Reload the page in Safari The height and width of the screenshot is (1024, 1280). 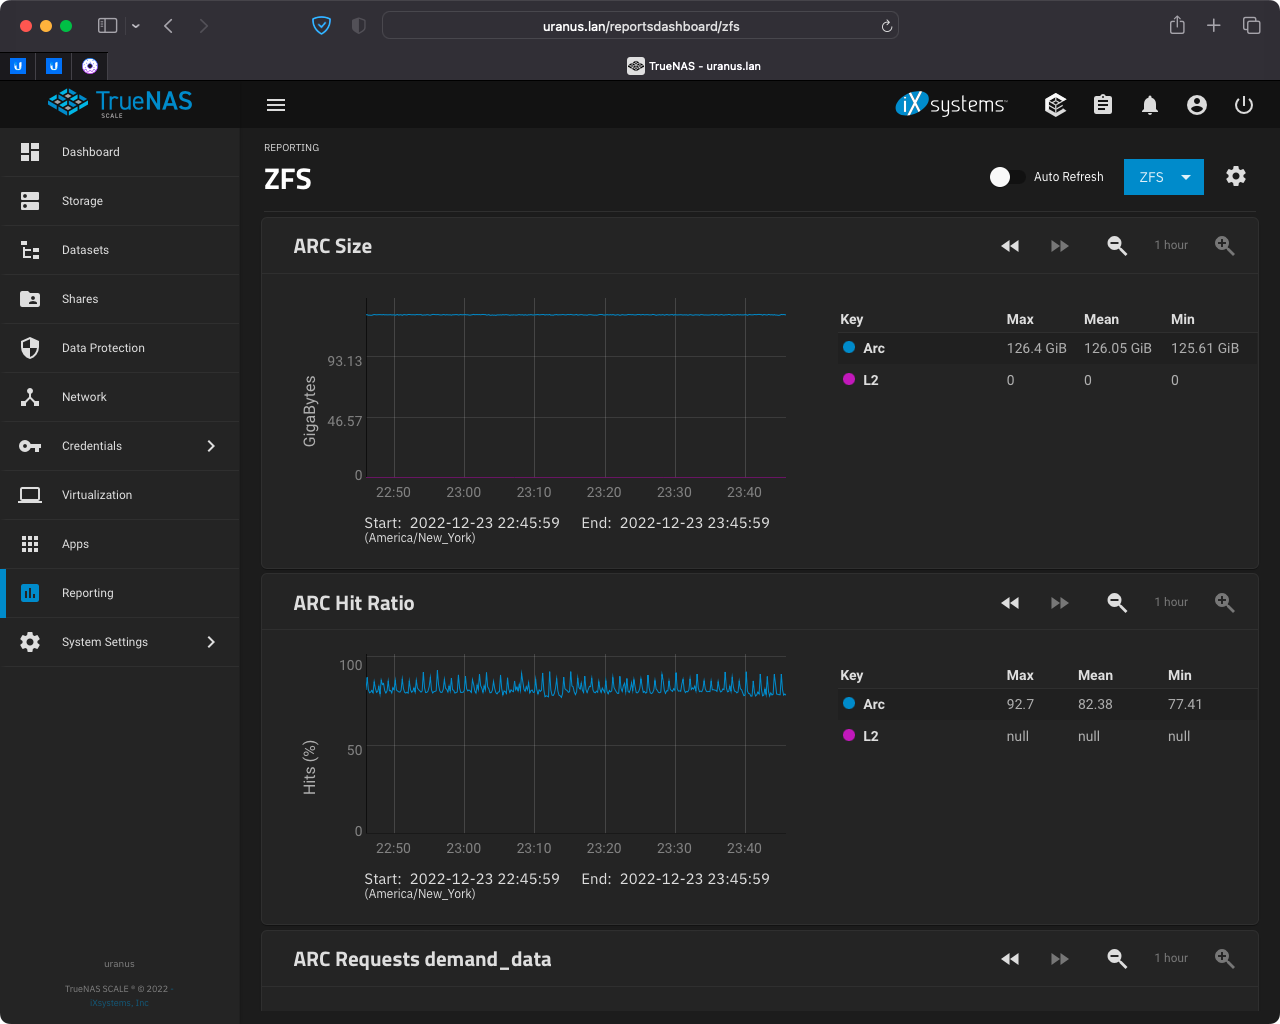(886, 26)
